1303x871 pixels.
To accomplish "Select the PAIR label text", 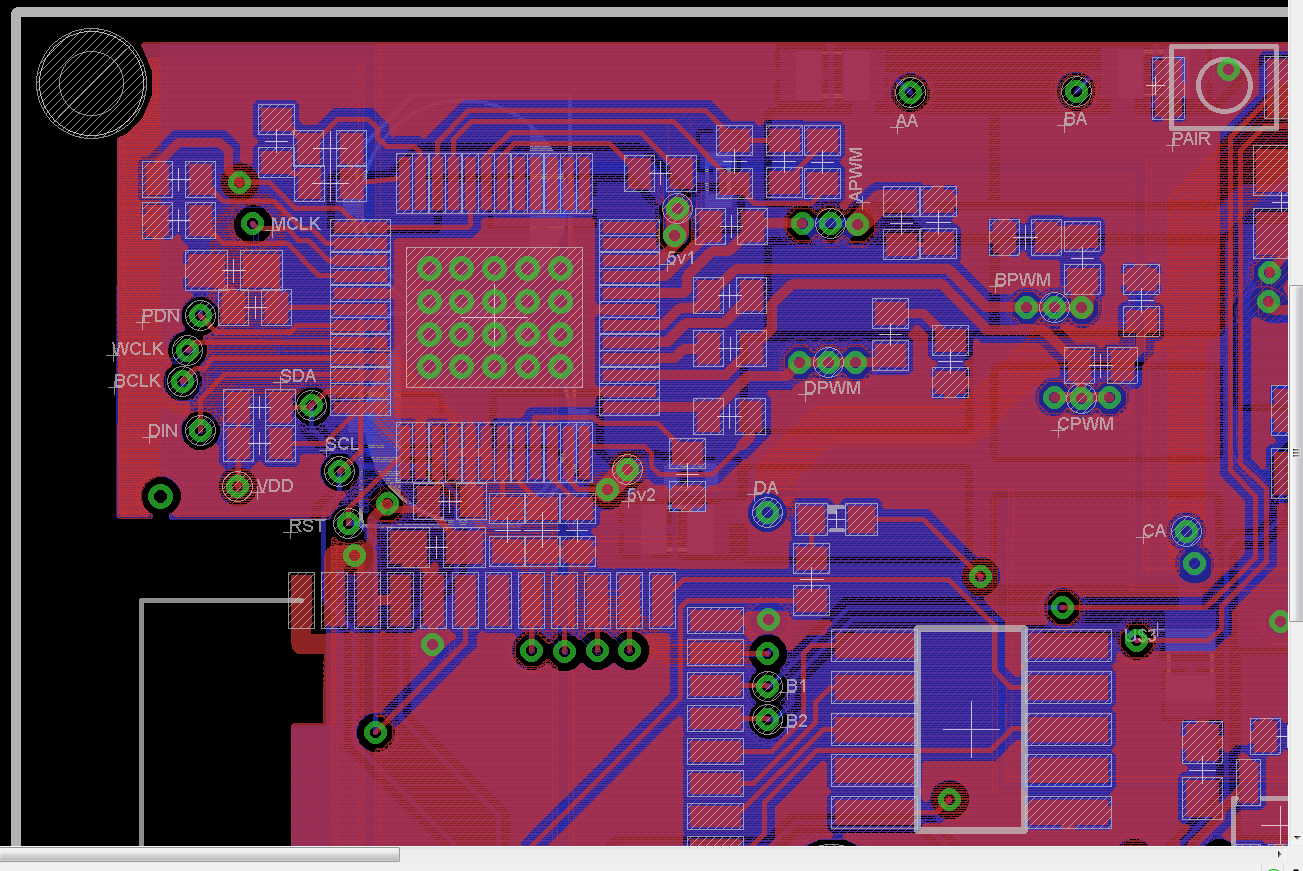I will click(x=1191, y=139).
